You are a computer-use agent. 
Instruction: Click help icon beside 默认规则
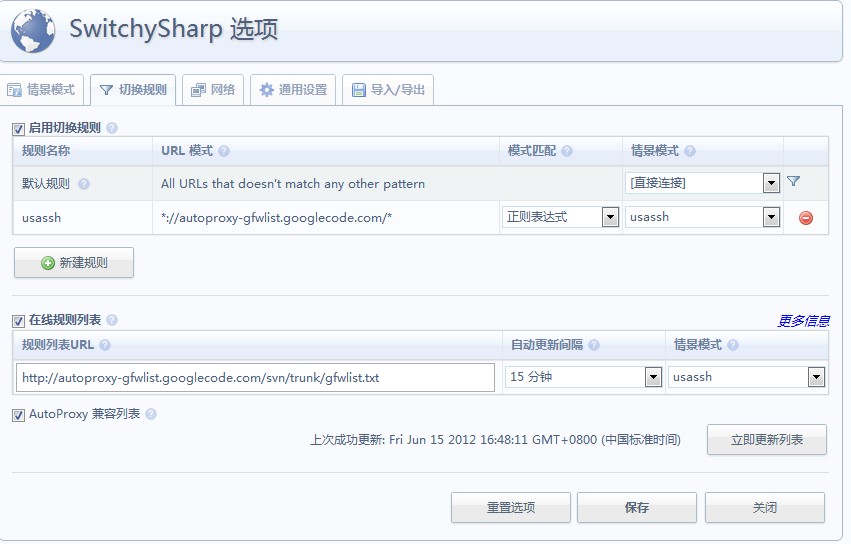pos(84,184)
